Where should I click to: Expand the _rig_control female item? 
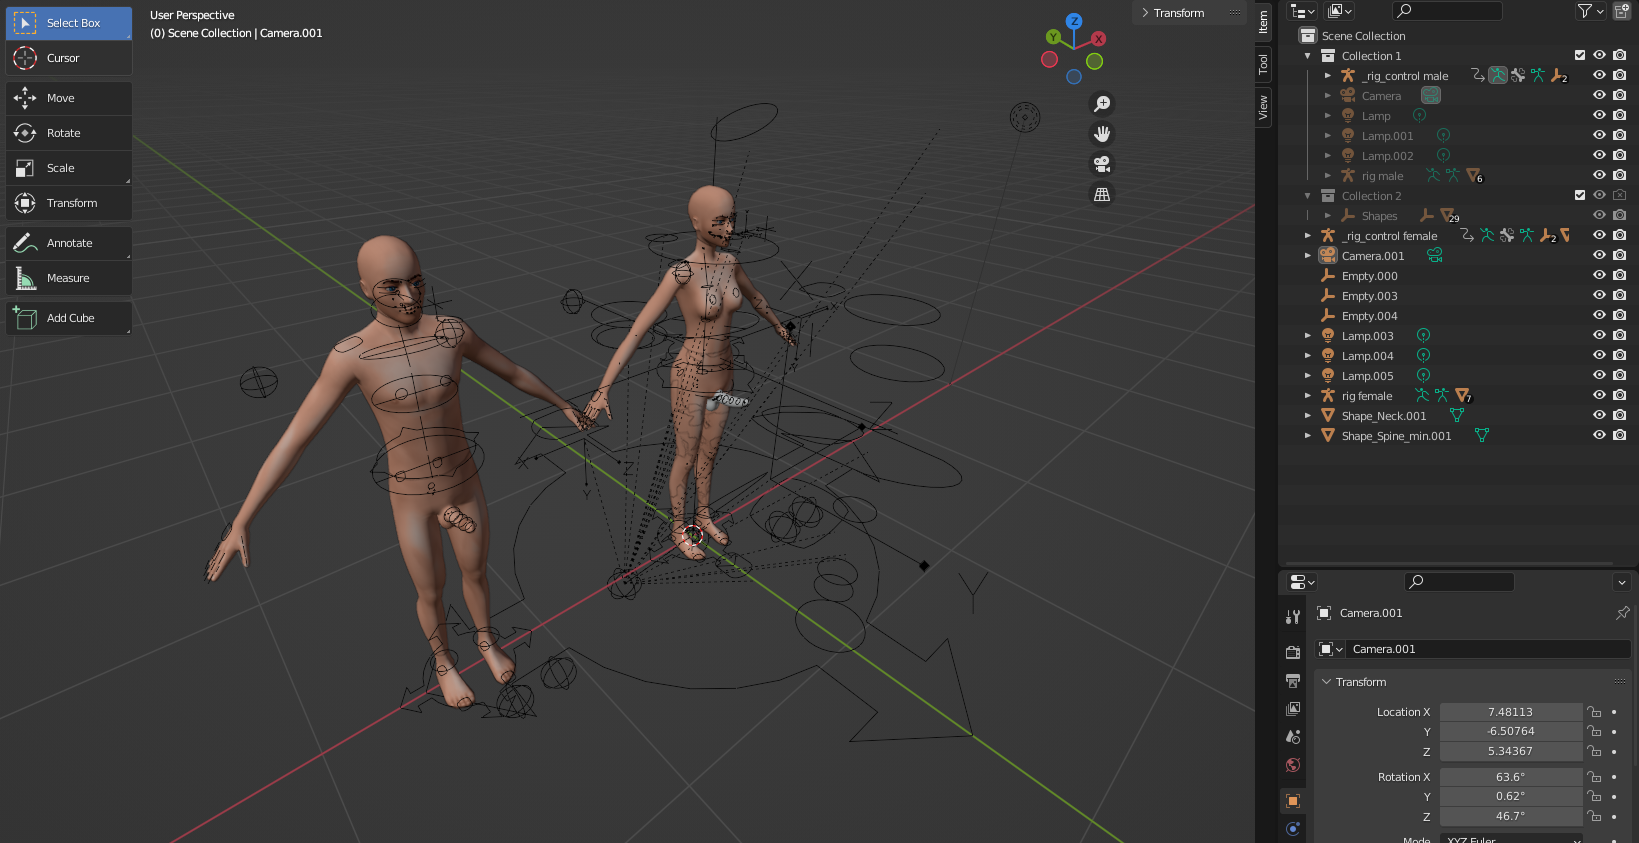click(x=1307, y=236)
